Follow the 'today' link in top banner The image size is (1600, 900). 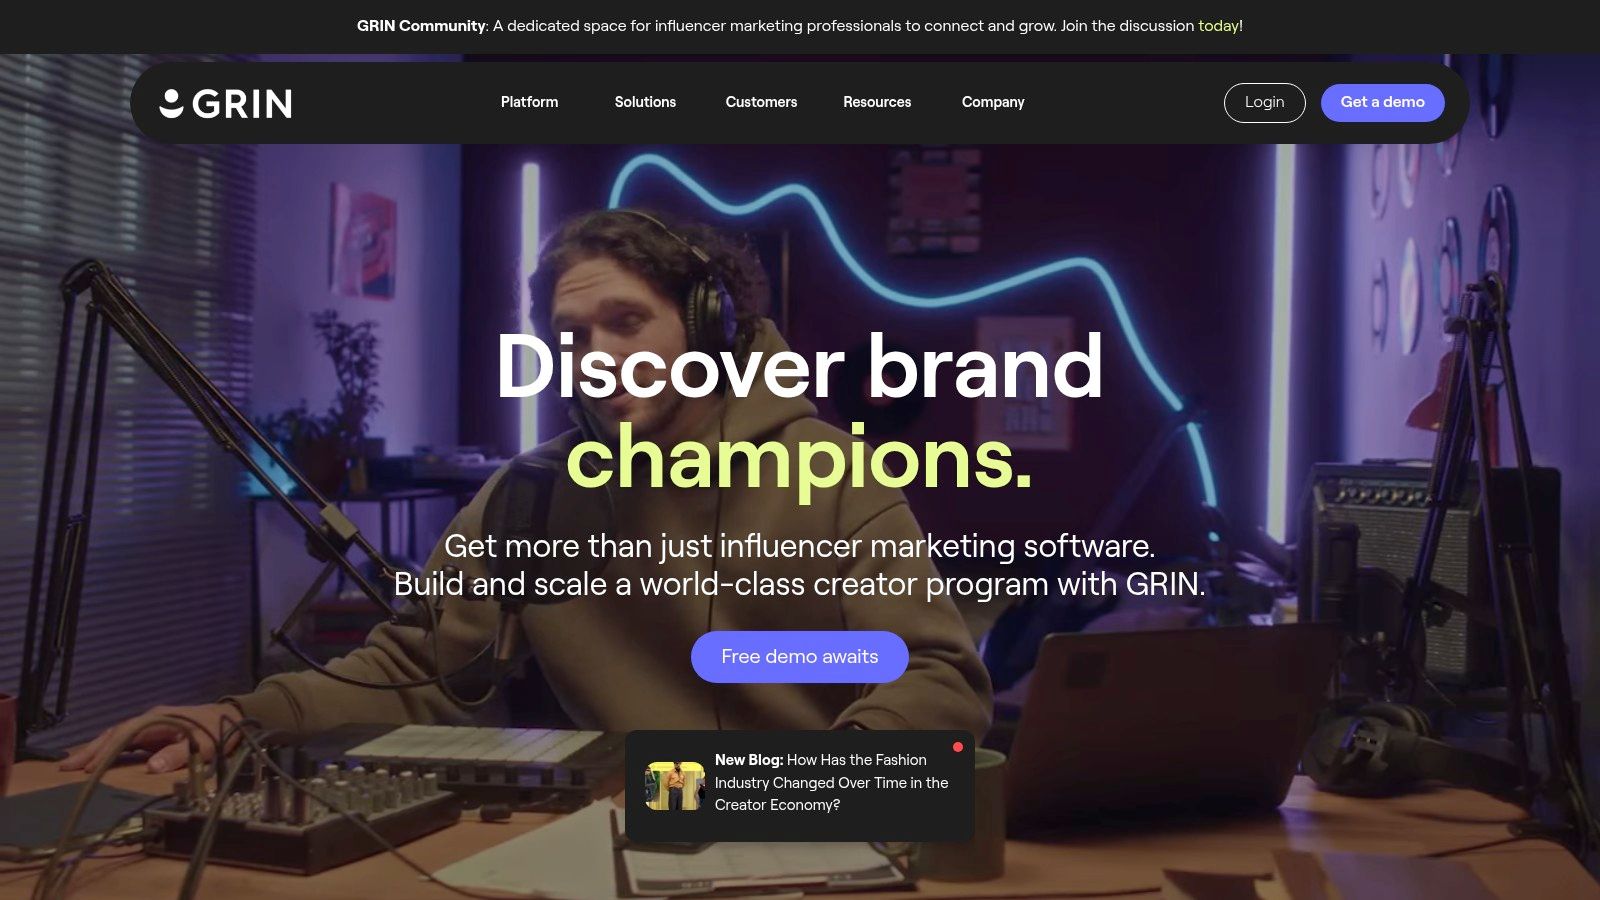coord(1218,26)
